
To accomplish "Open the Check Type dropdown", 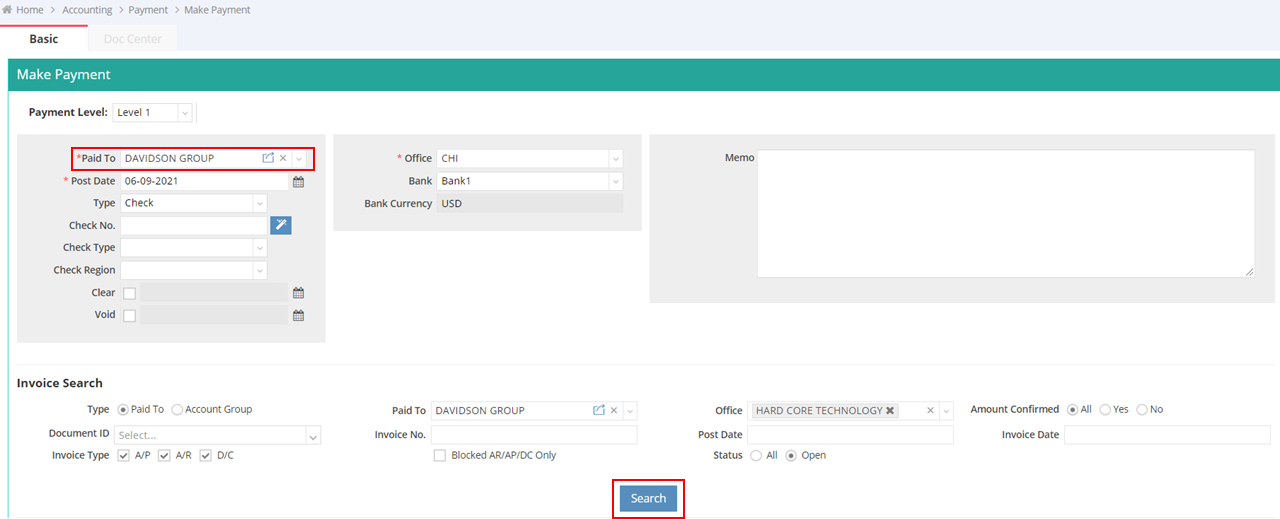I will (x=260, y=248).
